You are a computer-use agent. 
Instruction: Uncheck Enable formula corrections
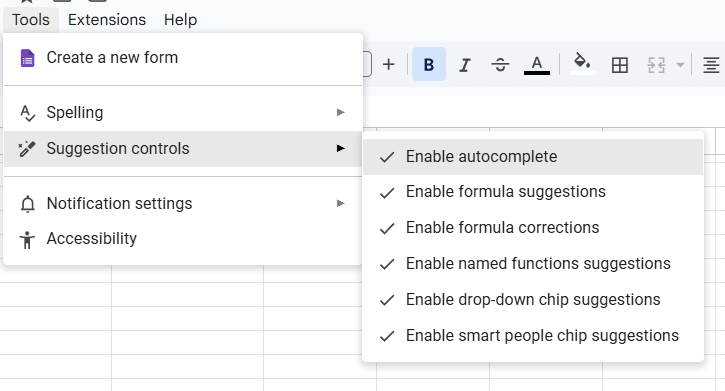pos(533,228)
